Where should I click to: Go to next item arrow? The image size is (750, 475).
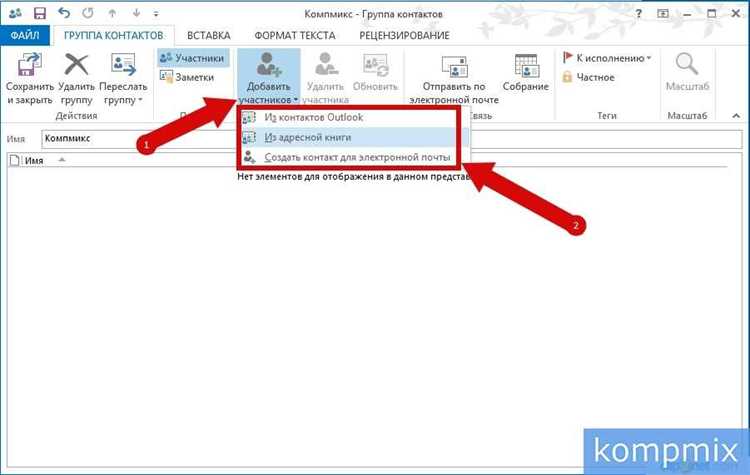(136, 13)
